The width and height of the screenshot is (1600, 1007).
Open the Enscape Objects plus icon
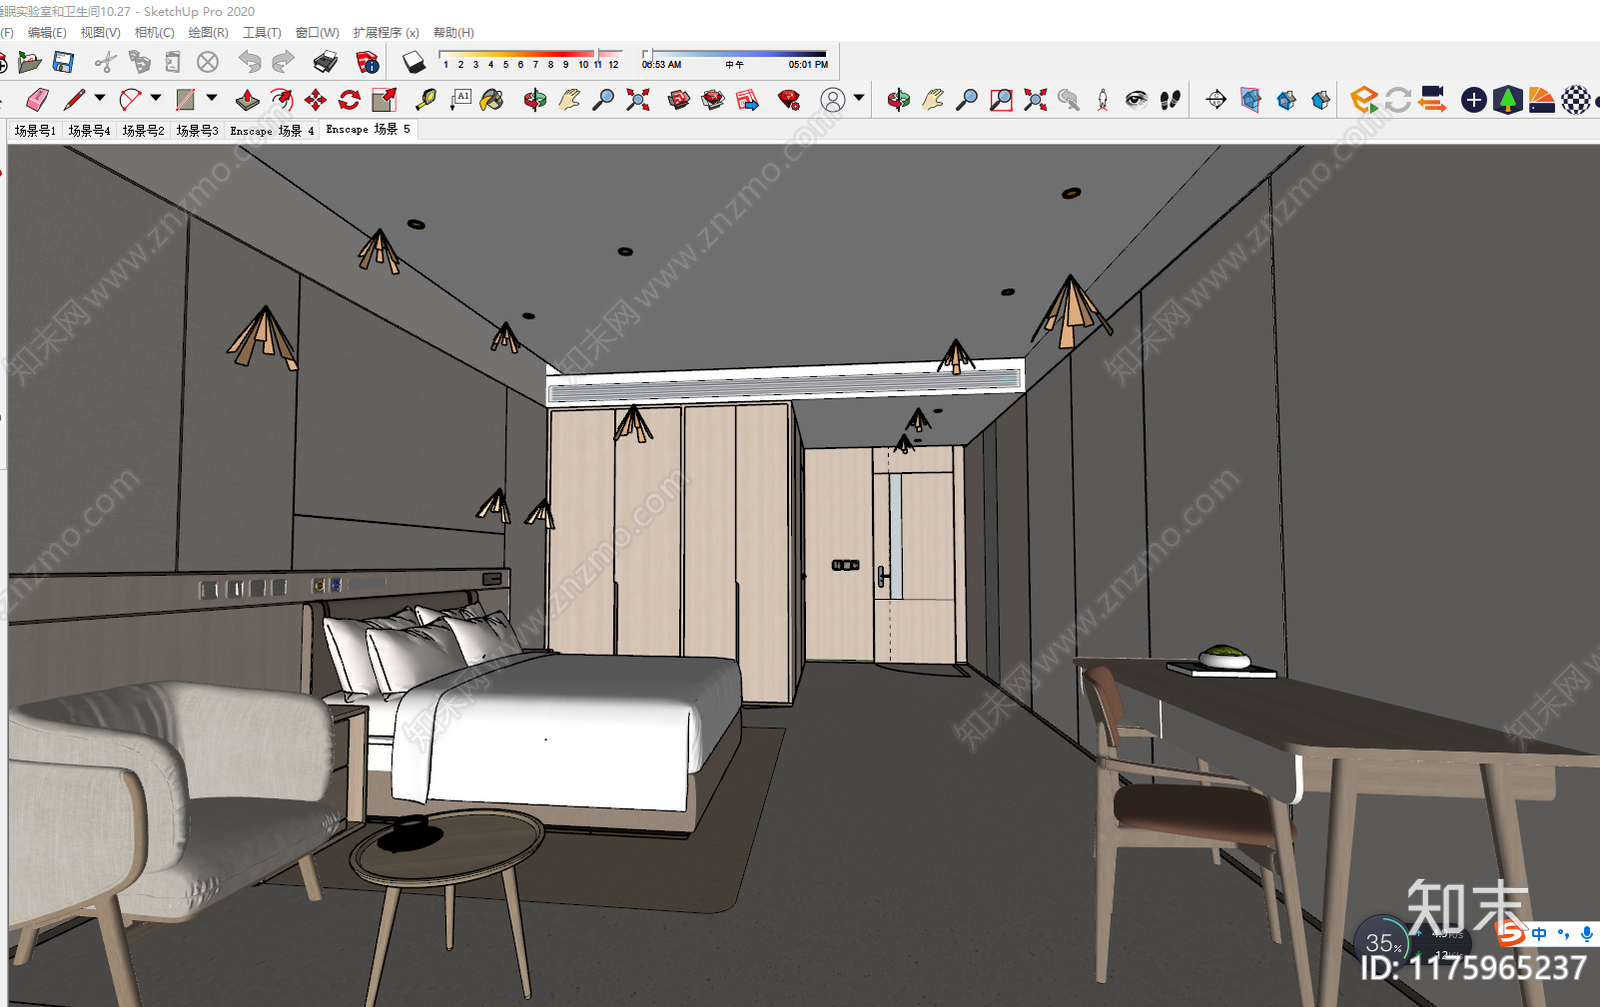tap(1473, 99)
